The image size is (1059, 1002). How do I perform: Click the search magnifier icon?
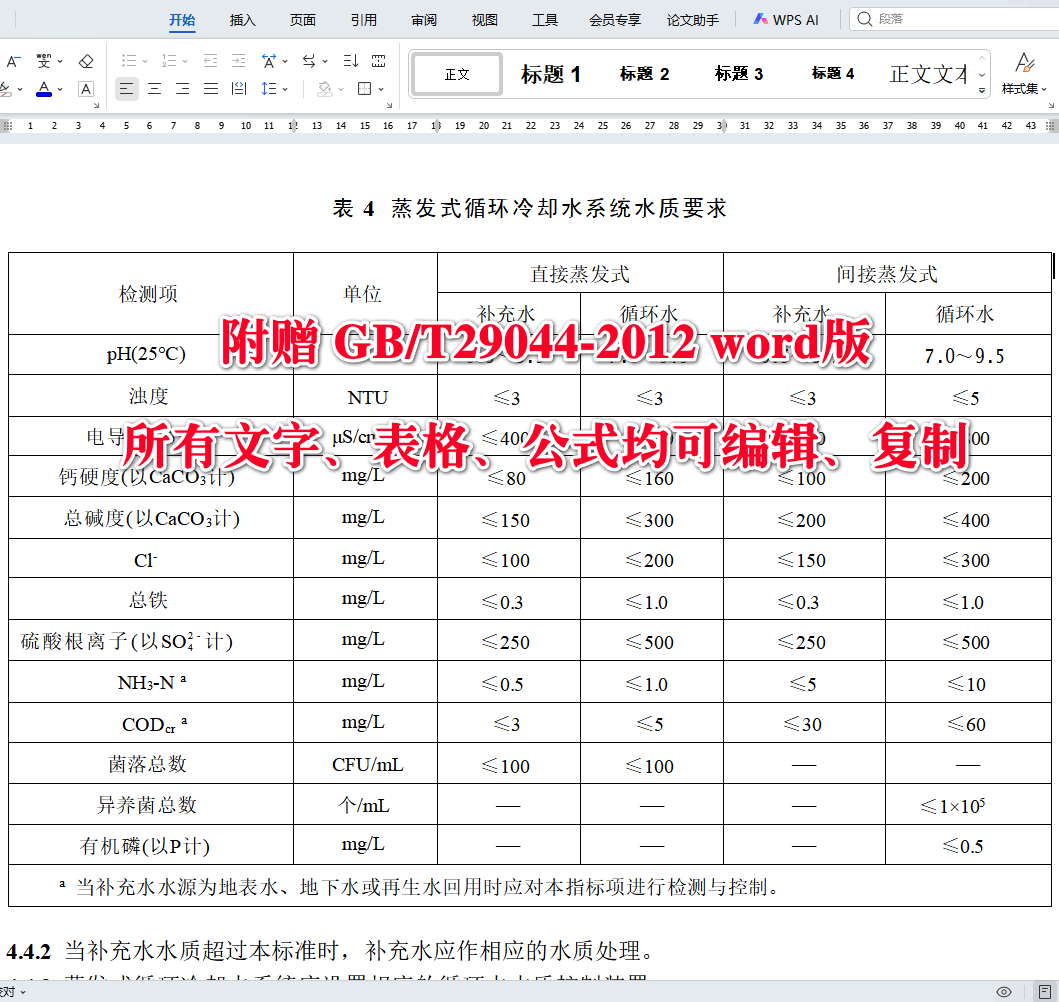(864, 19)
